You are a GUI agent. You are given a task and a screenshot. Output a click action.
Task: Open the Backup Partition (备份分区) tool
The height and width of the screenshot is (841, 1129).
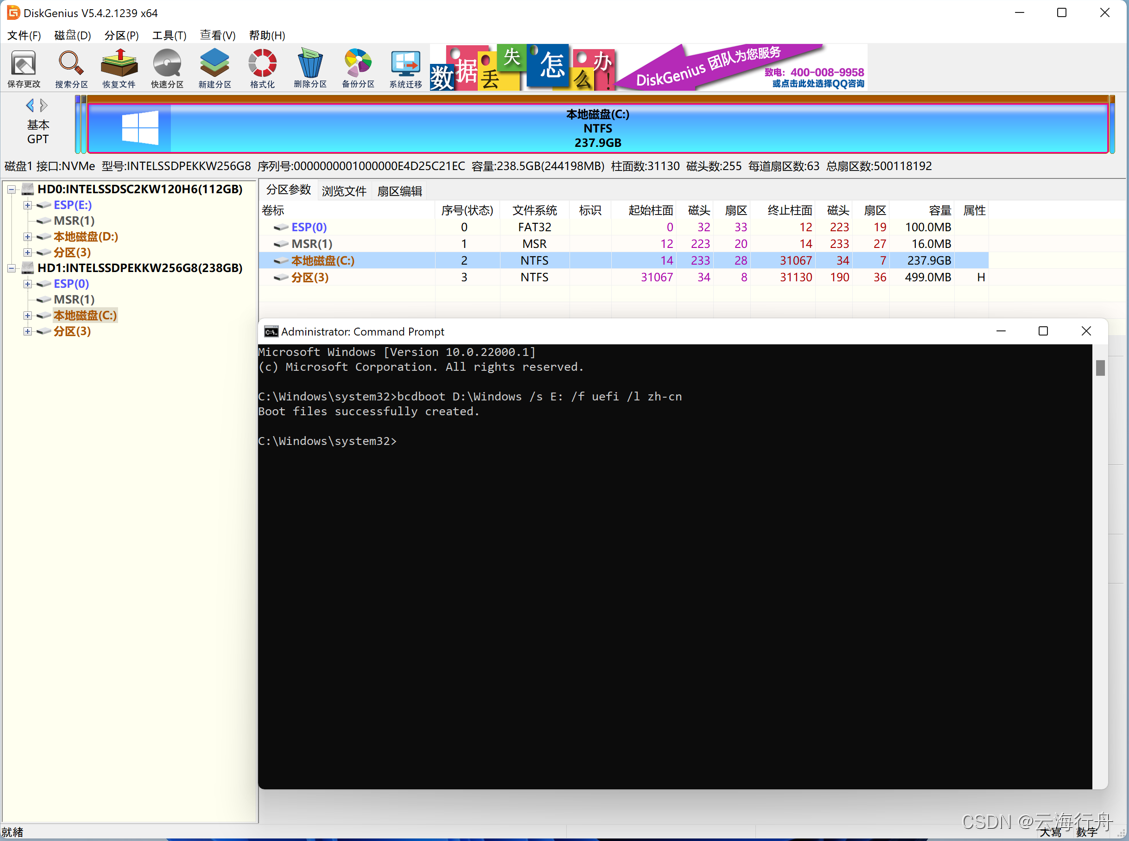tap(358, 68)
